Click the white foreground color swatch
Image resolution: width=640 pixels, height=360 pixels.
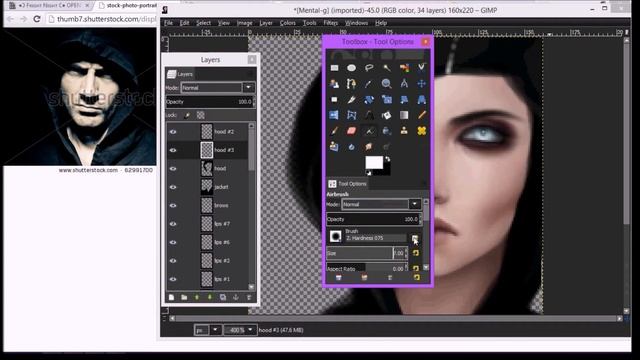pos(373,162)
